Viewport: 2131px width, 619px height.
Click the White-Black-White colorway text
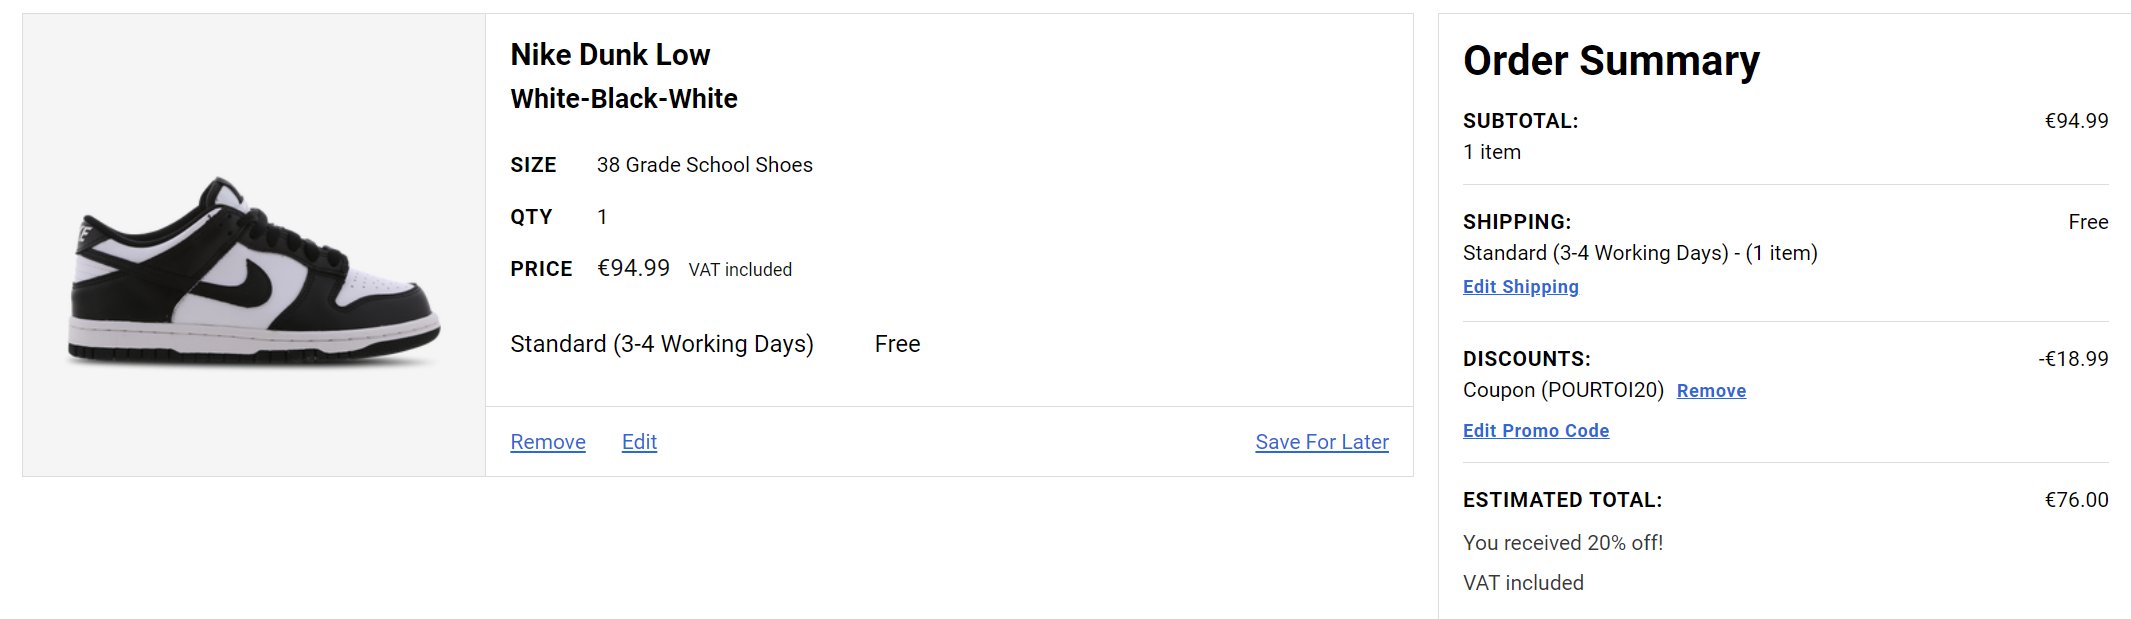tap(624, 99)
